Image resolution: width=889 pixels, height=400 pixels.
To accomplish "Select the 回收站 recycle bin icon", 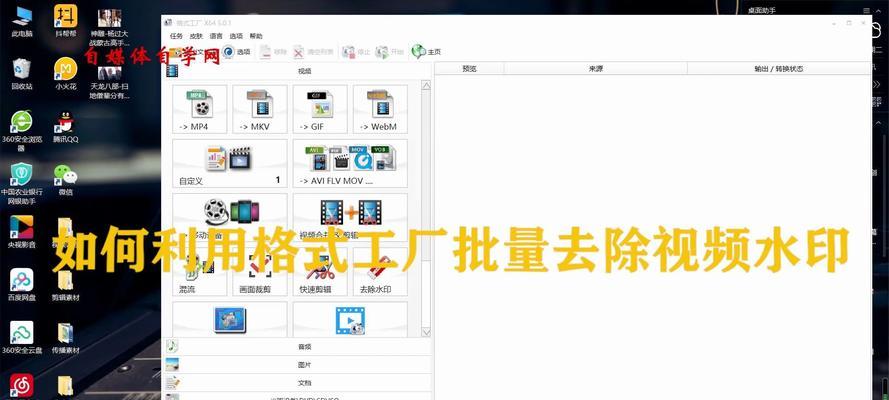I will point(22,74).
